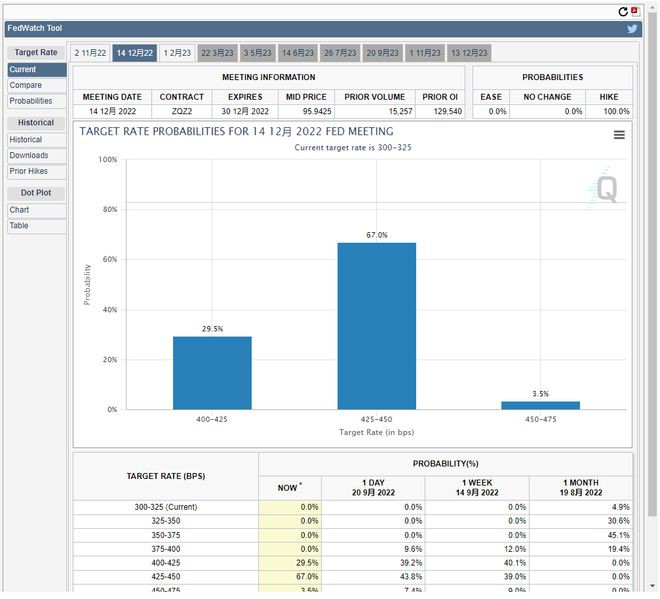Open Dot Plot Chart view
The image size is (660, 599).
point(19,210)
